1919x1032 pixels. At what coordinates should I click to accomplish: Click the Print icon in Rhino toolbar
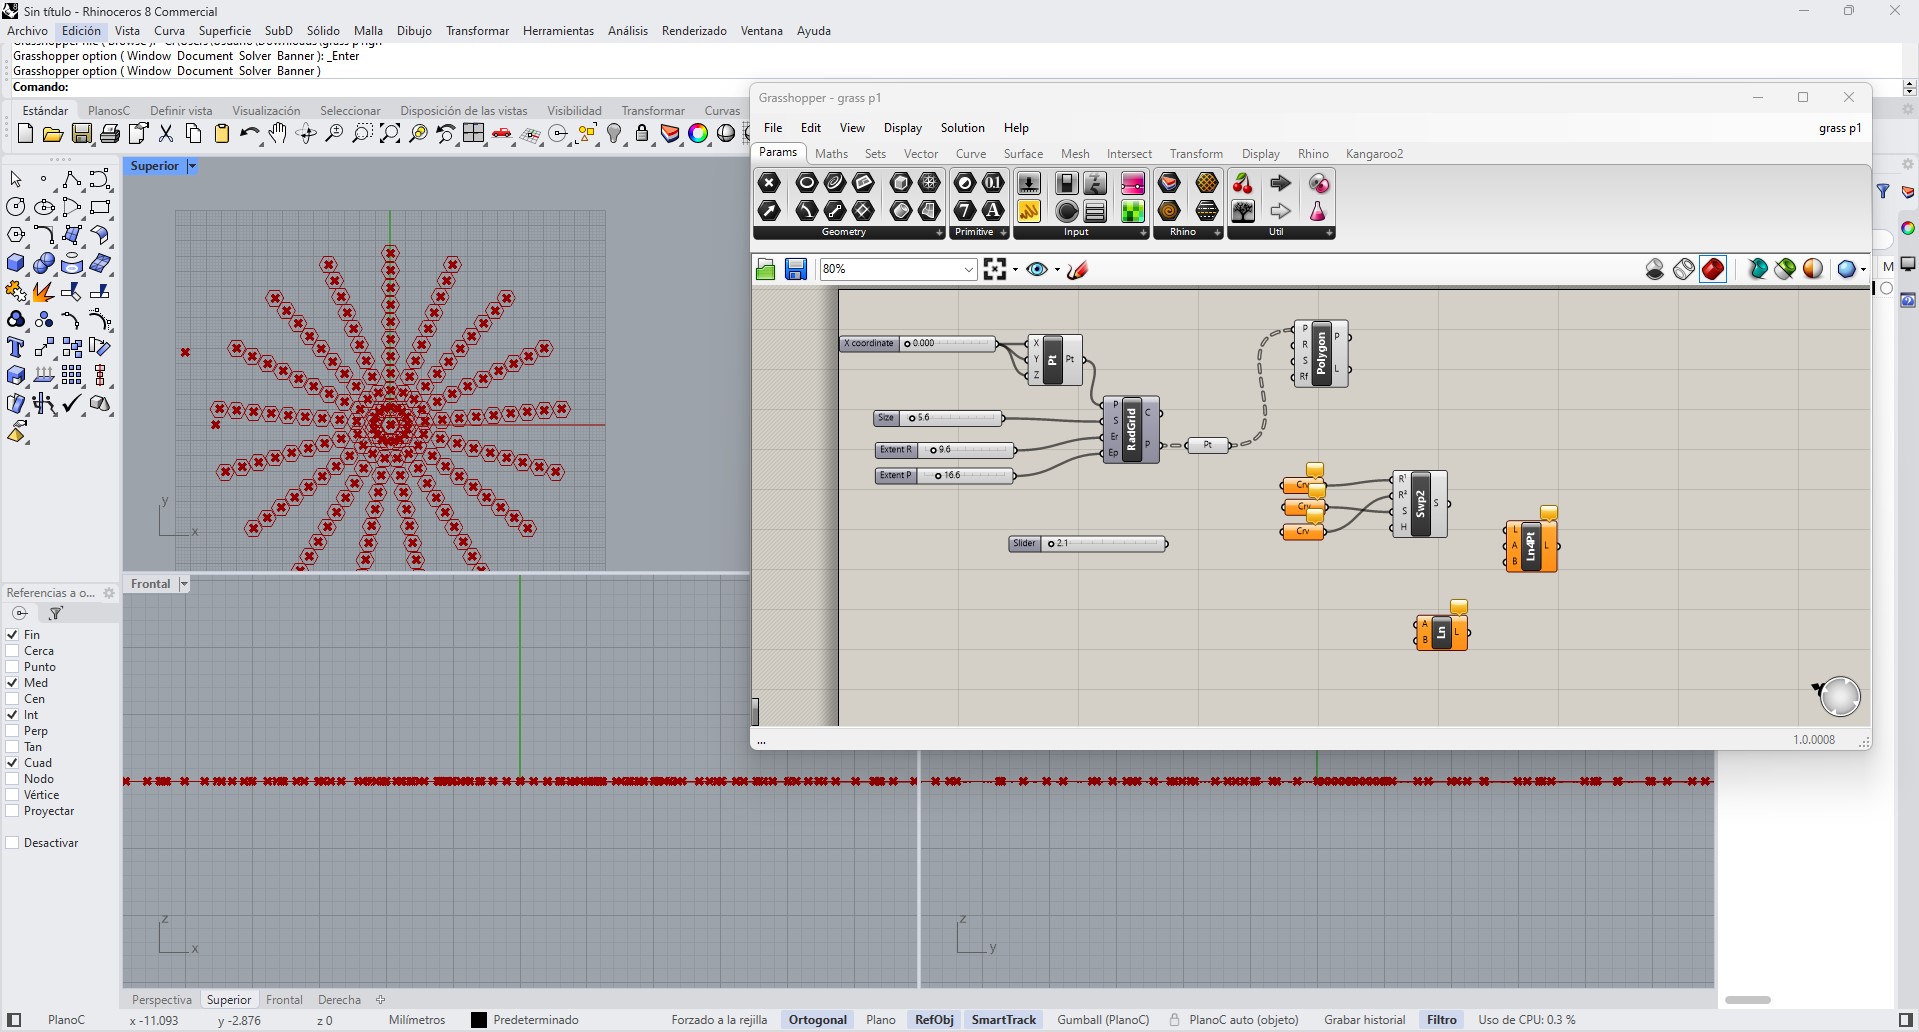[110, 134]
